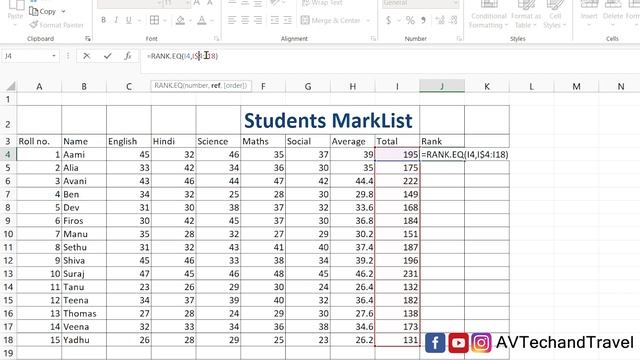
Task: Center text horizontally
Action: tap(245, 20)
